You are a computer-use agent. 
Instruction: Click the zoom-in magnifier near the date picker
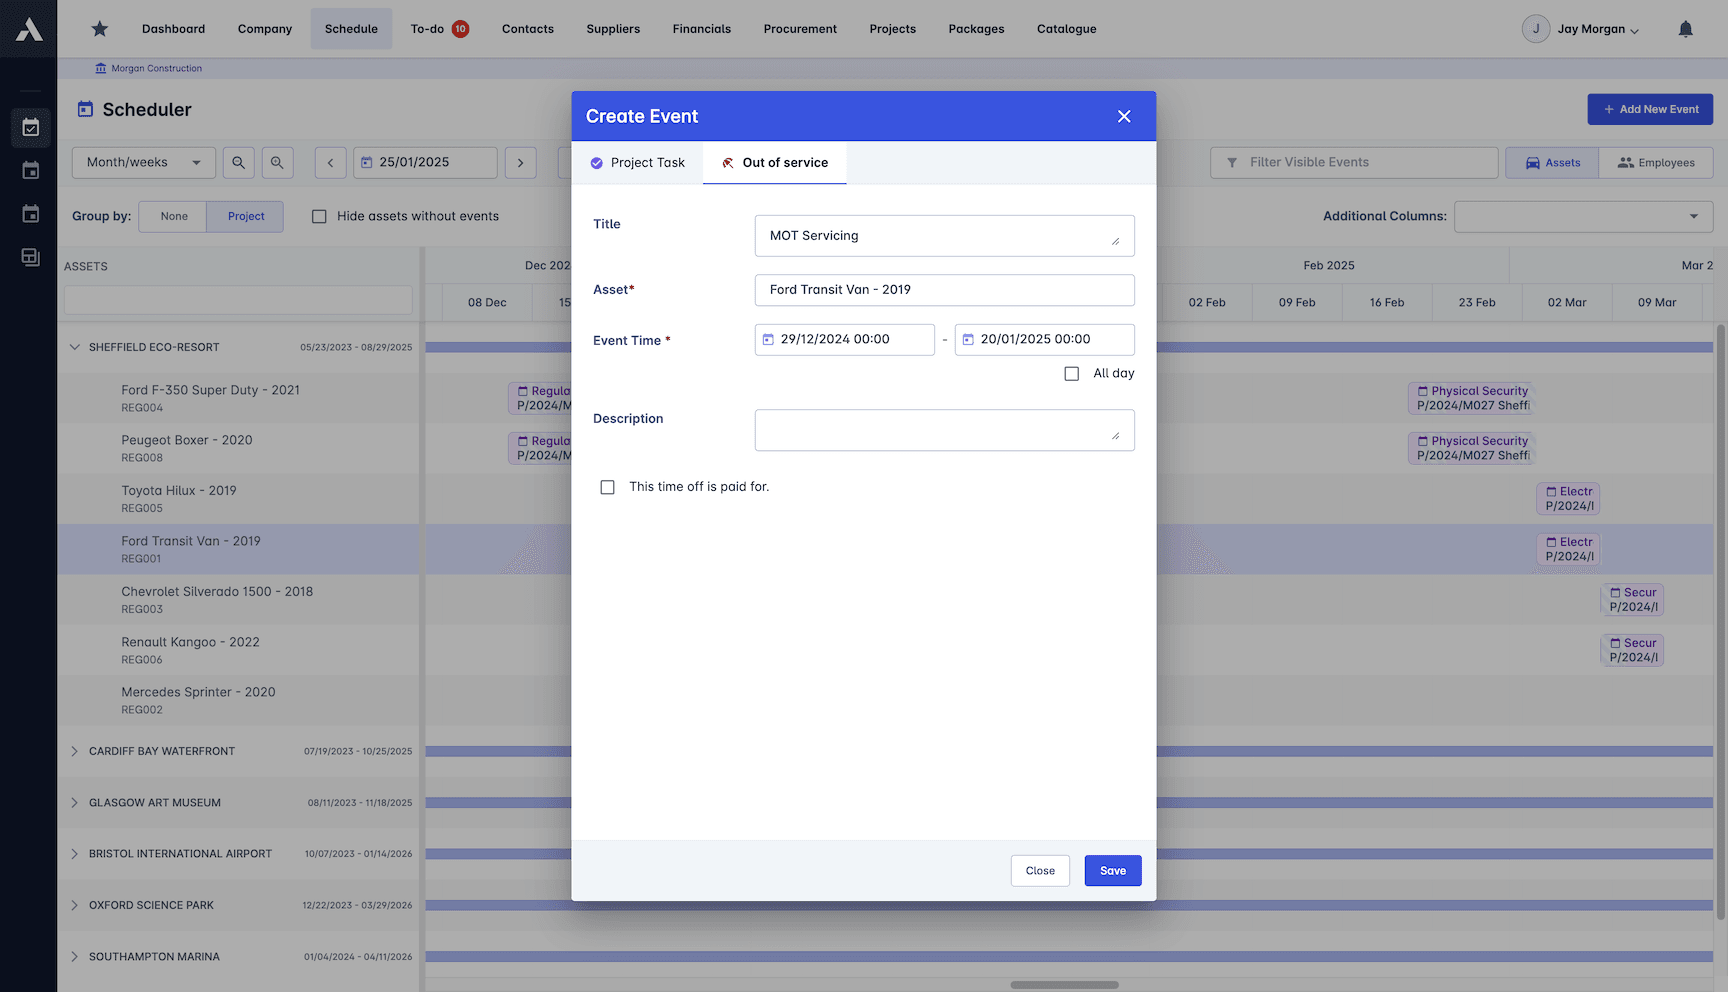(x=278, y=162)
